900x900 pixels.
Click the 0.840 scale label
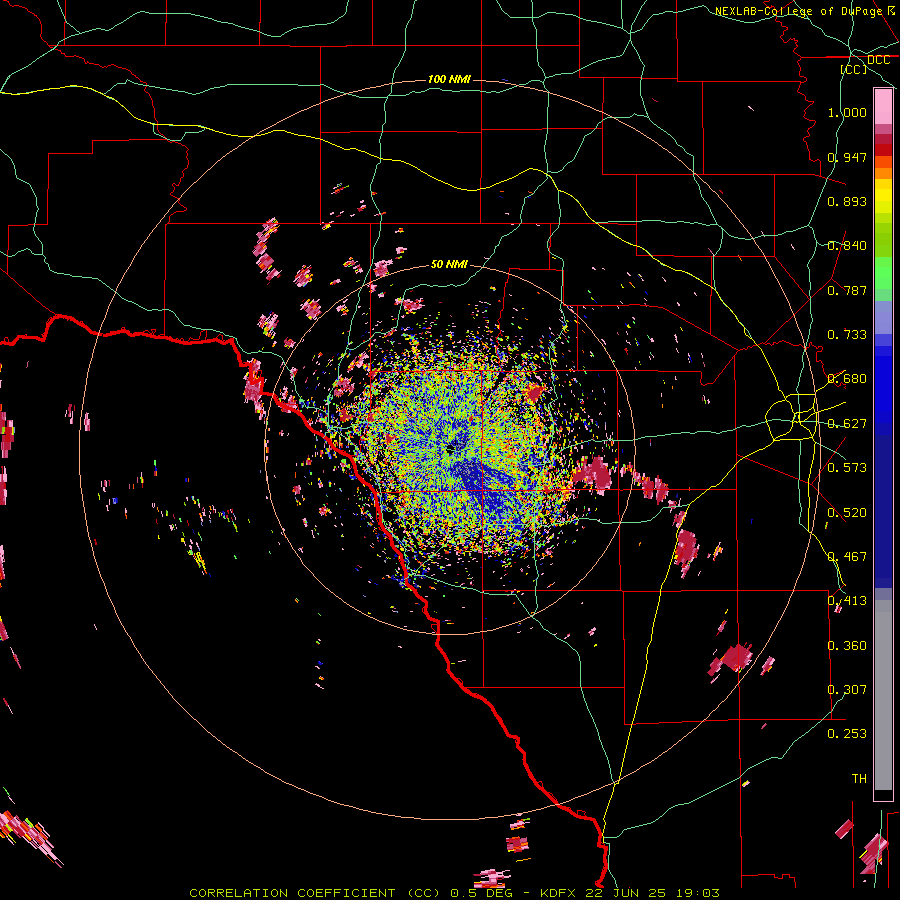point(847,246)
